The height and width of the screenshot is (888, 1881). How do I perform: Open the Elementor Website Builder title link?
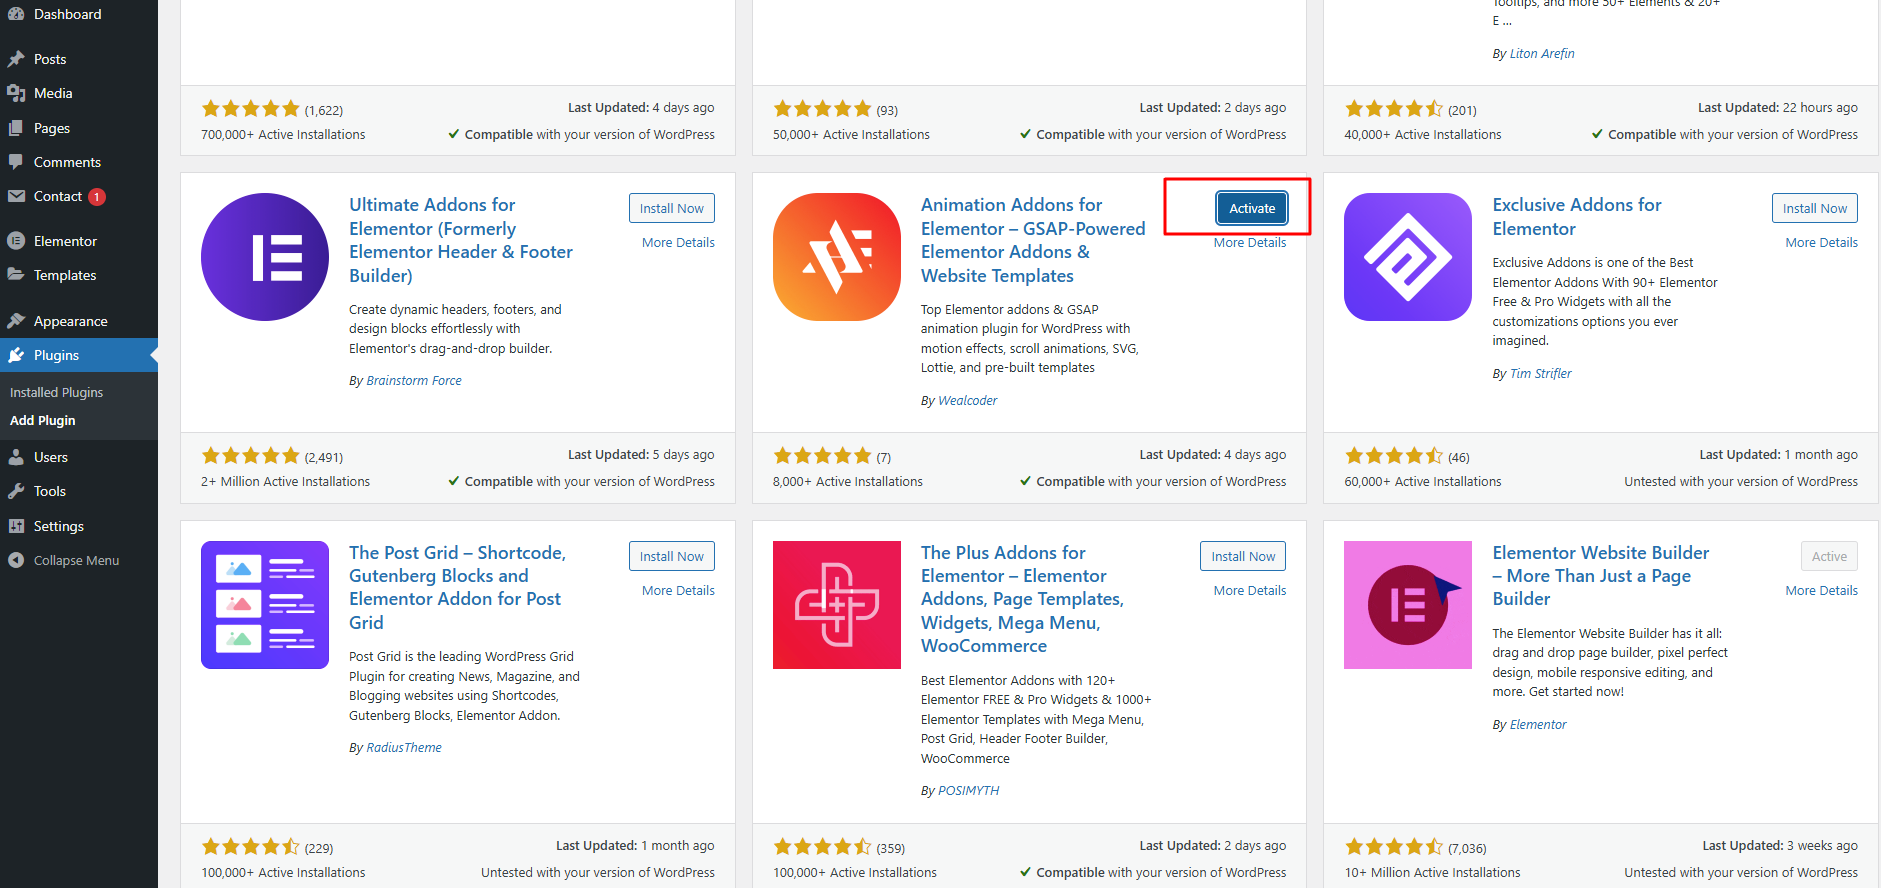pyautogui.click(x=1600, y=576)
